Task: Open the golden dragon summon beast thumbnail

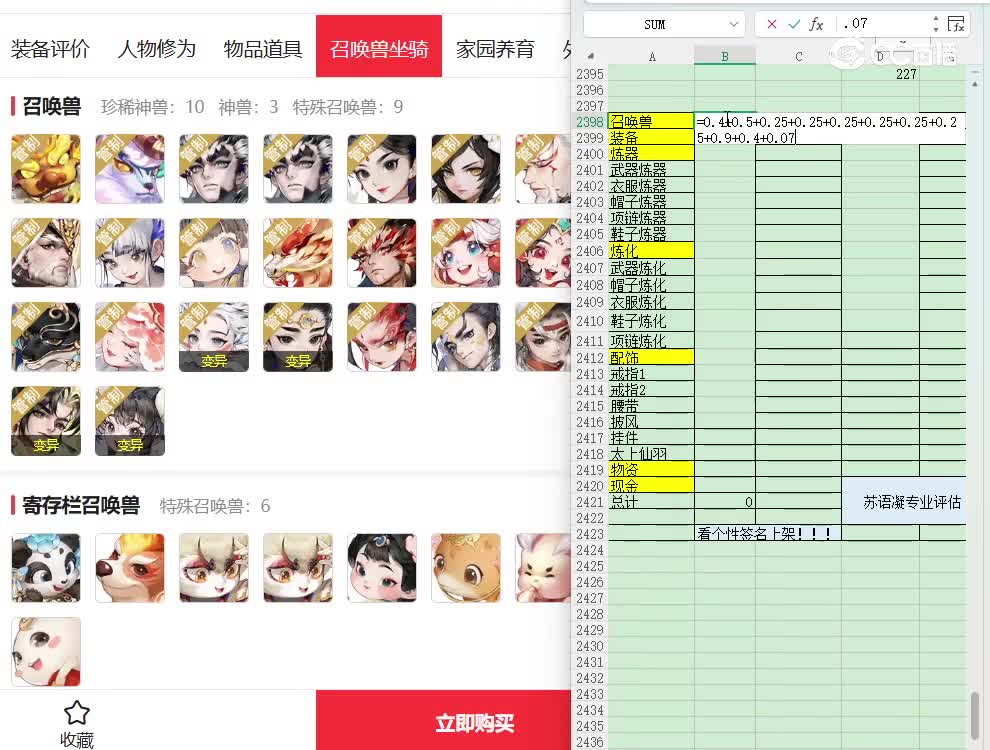Action: [x=298, y=253]
